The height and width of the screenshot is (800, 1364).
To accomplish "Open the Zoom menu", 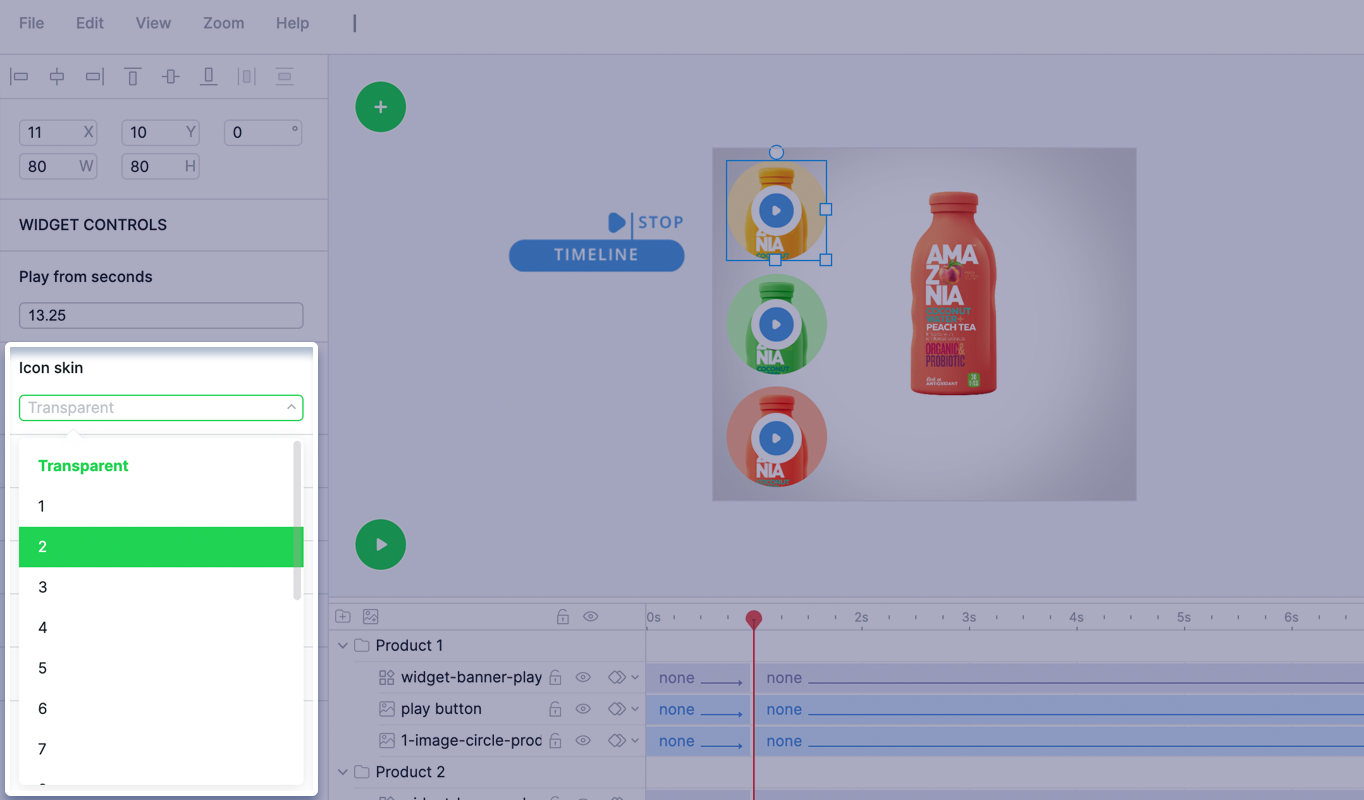I will click(x=223, y=23).
